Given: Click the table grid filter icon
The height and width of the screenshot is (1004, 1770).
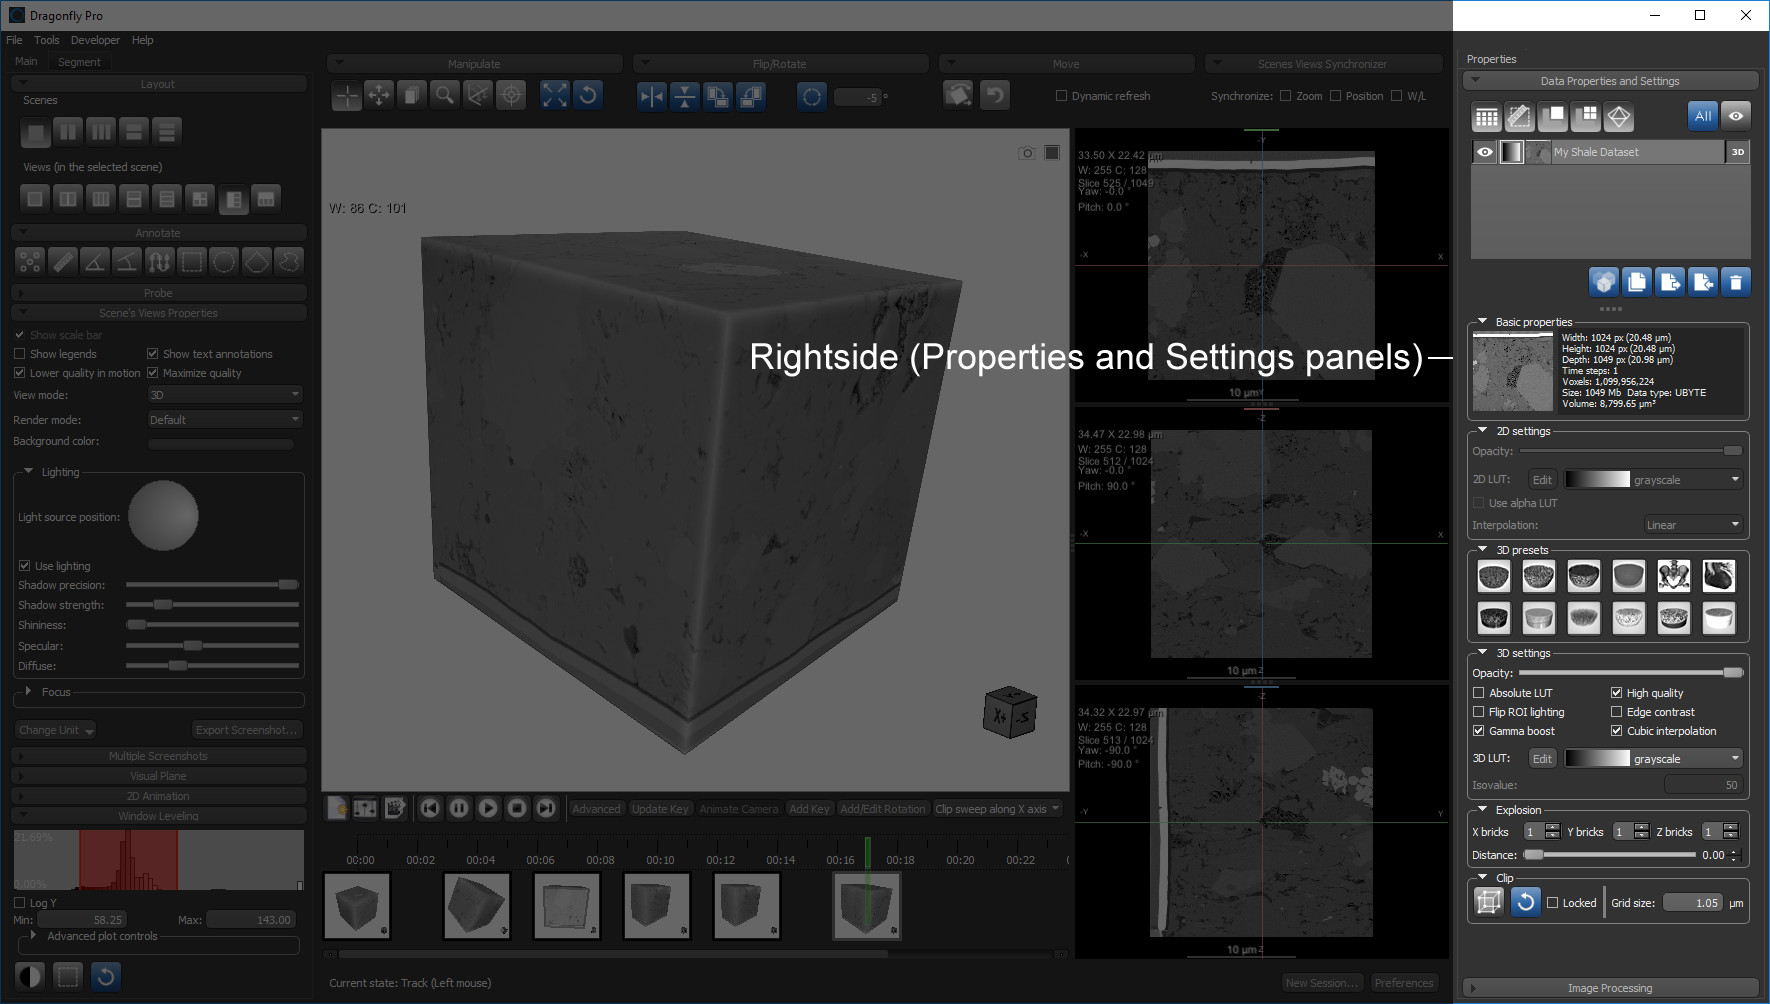Looking at the screenshot, I should tap(1487, 117).
